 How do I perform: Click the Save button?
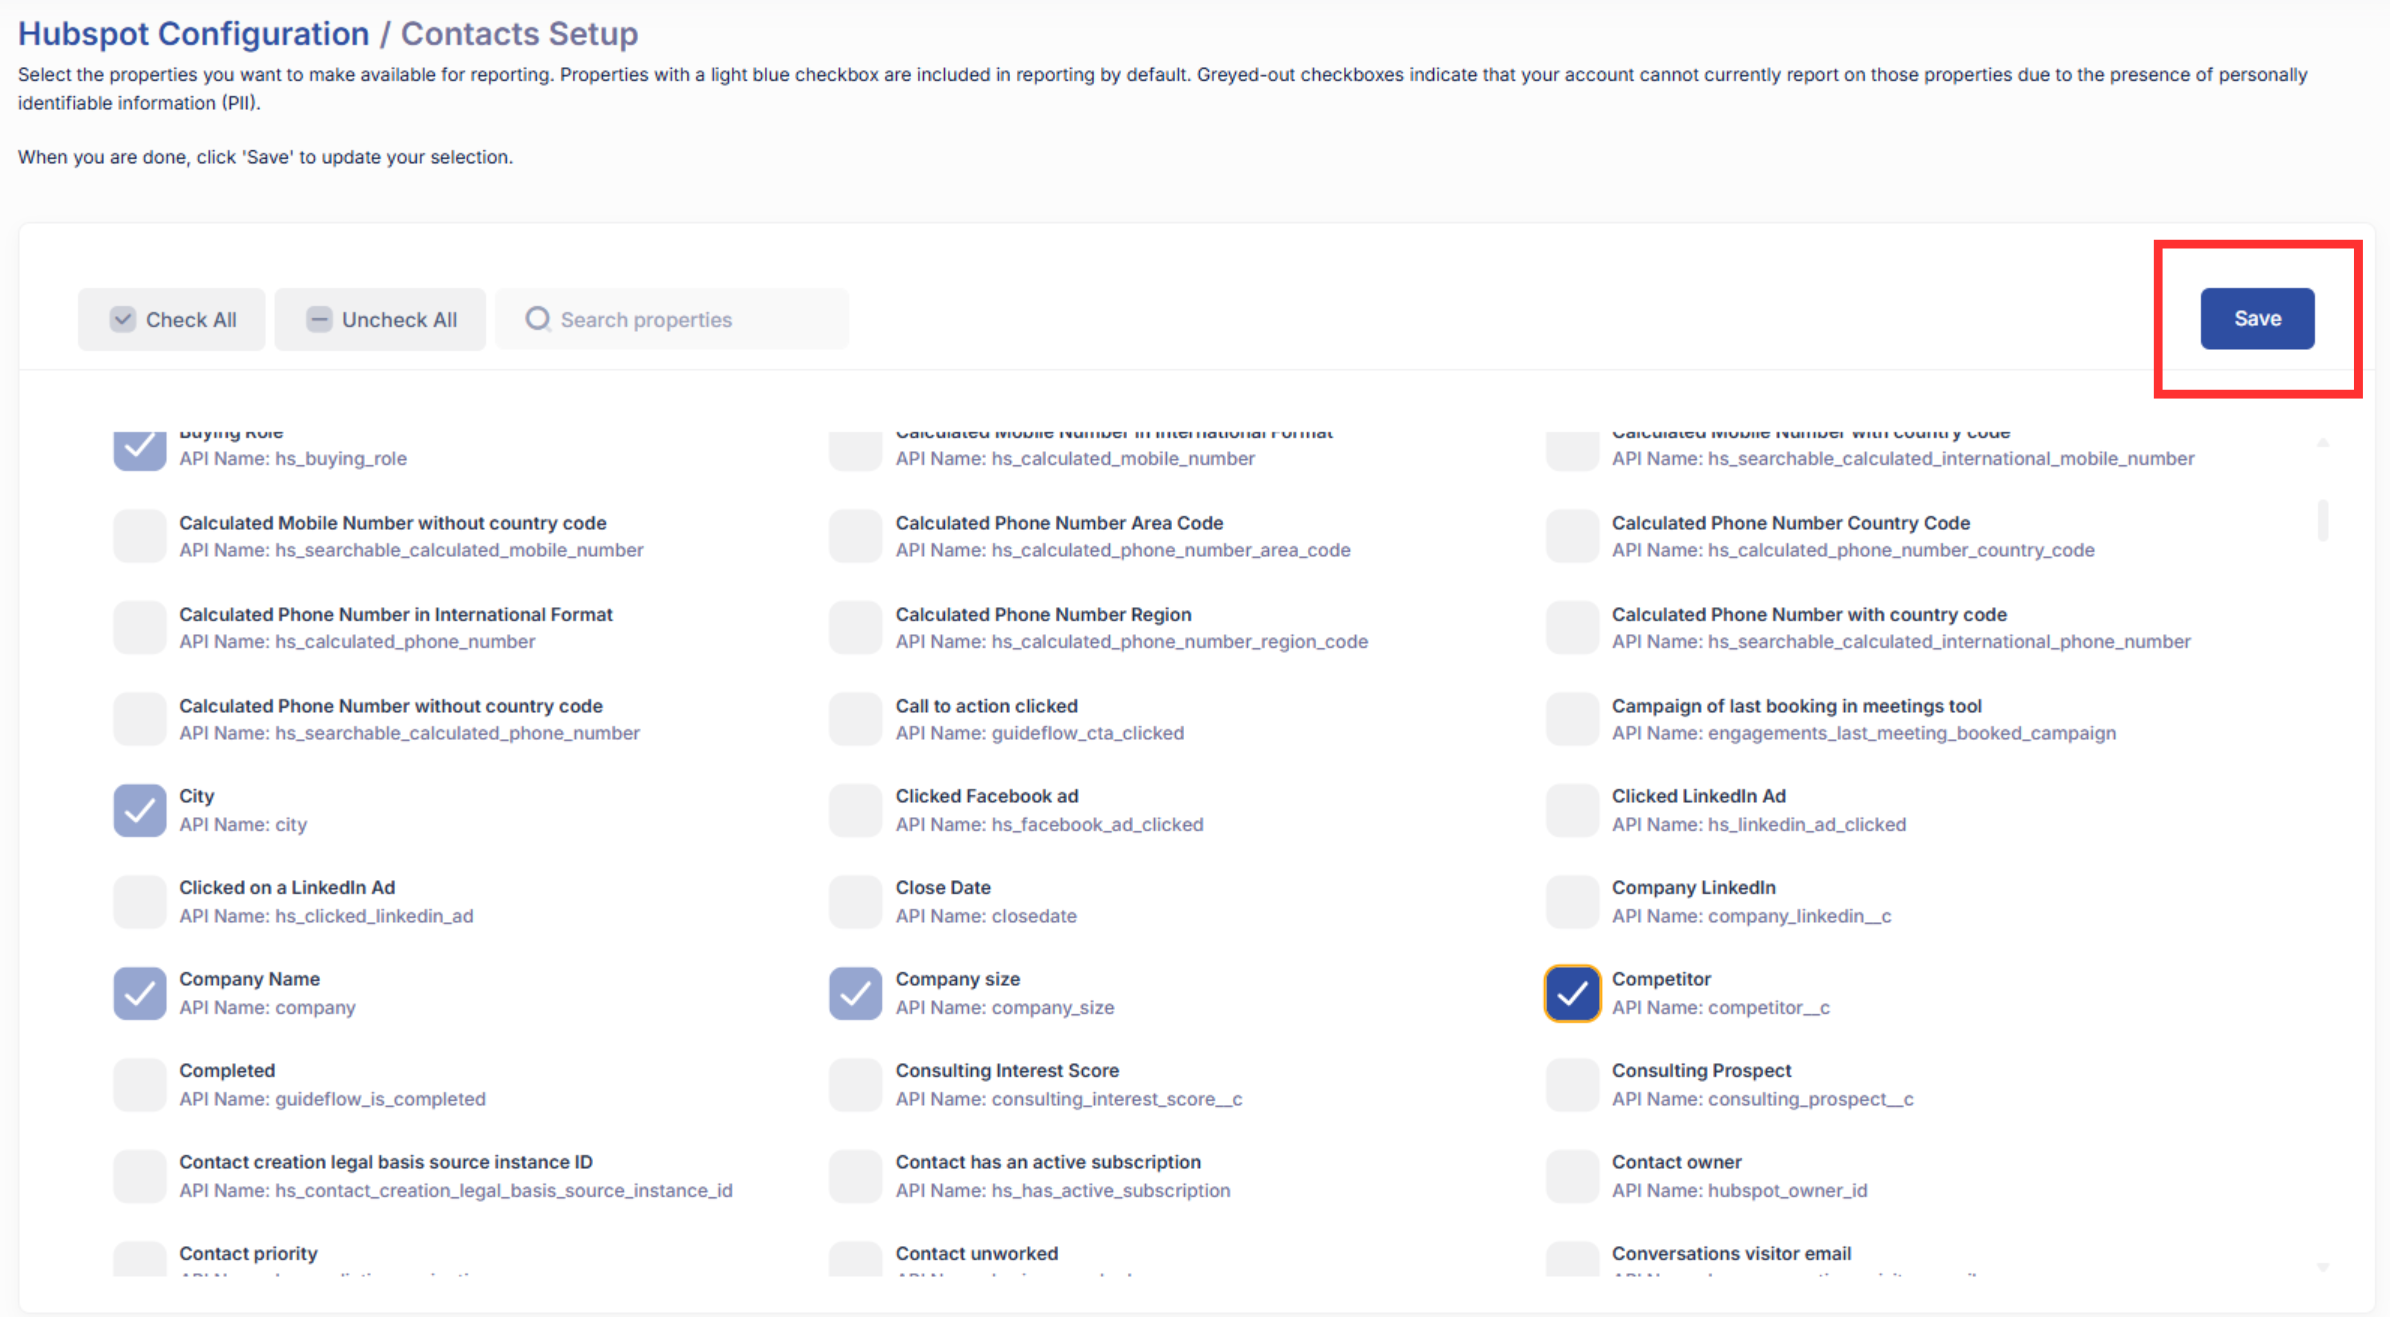point(2256,319)
